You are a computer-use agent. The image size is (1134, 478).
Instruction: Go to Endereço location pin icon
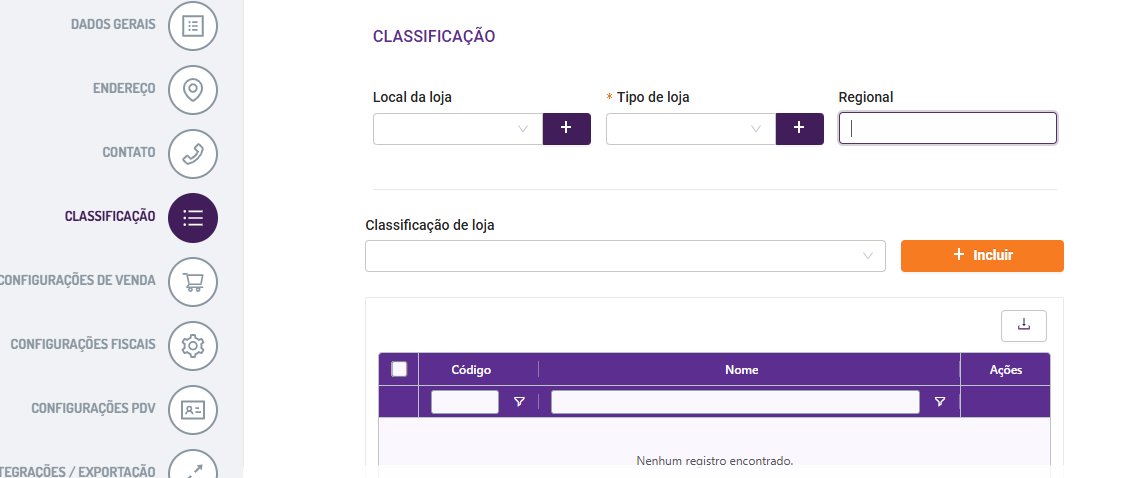[x=192, y=90]
